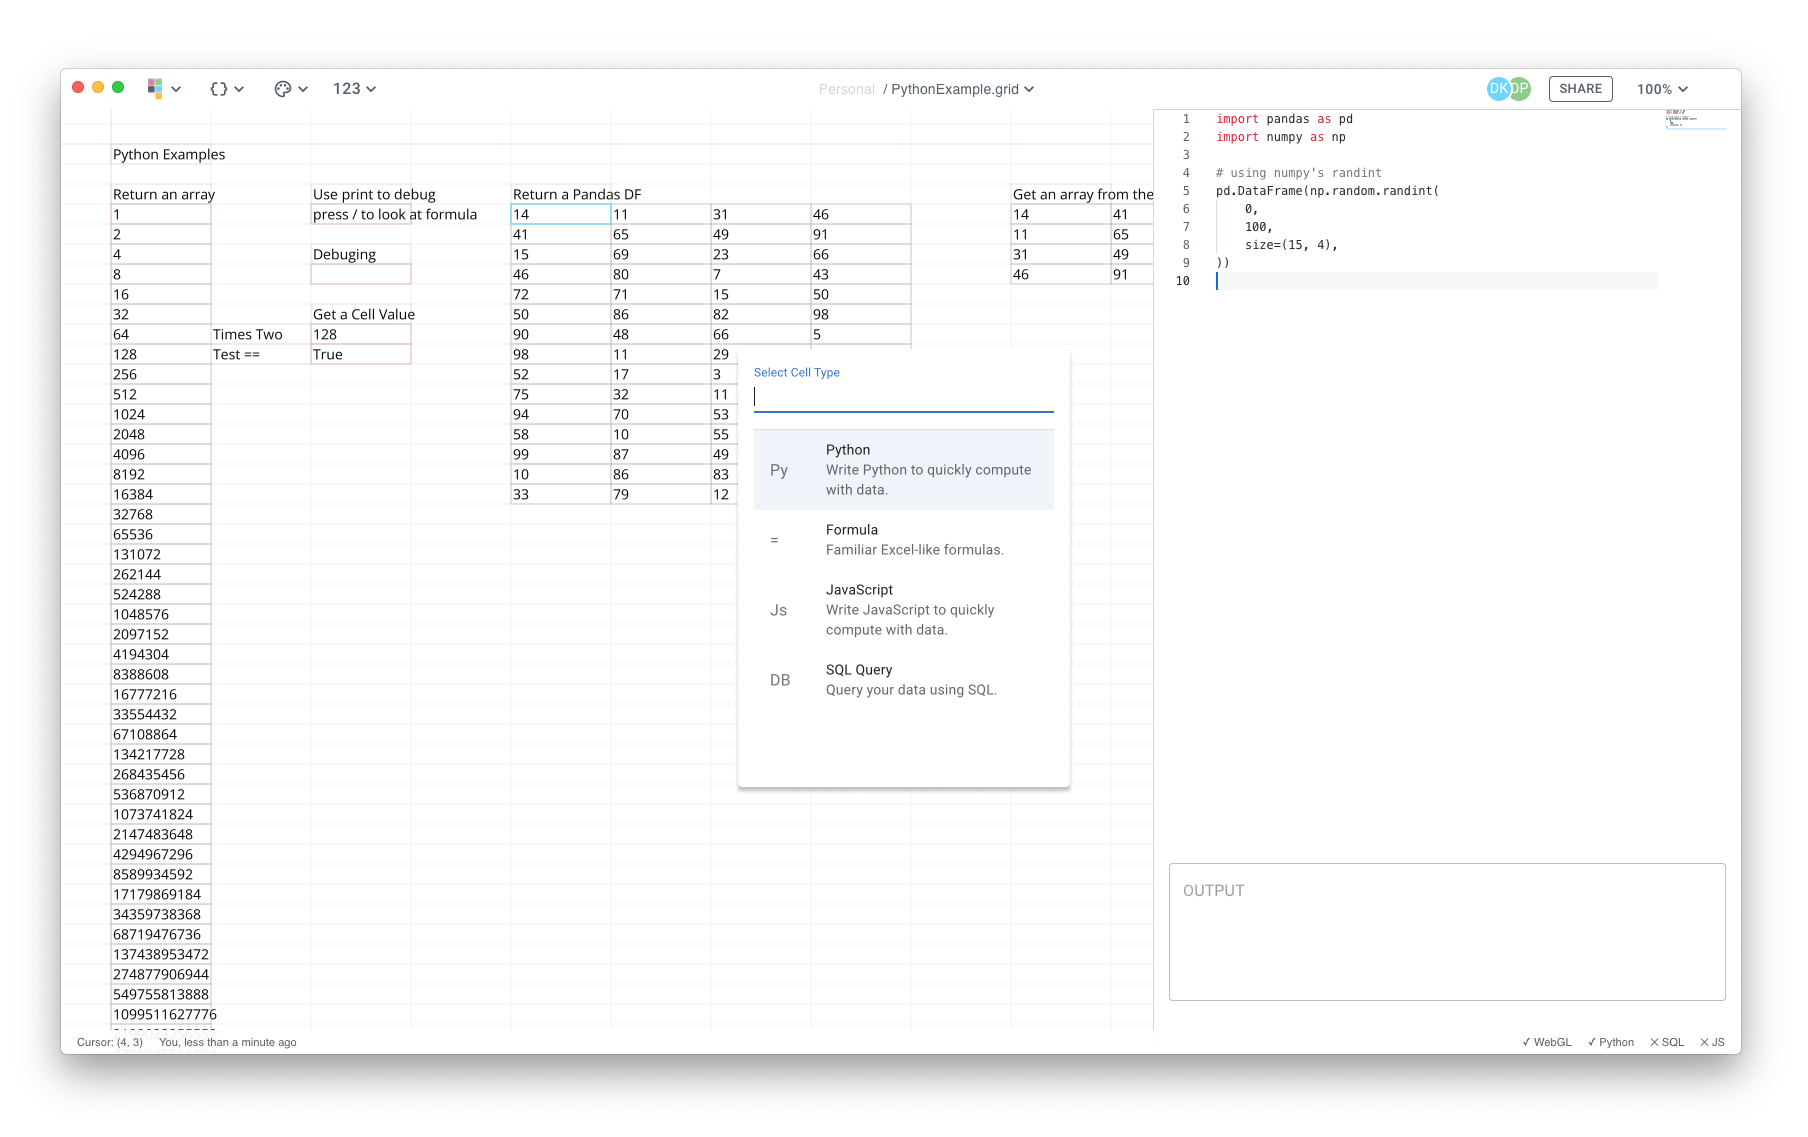Select the DB icon for SQL Query
The image size is (1808, 1137).
tap(779, 680)
